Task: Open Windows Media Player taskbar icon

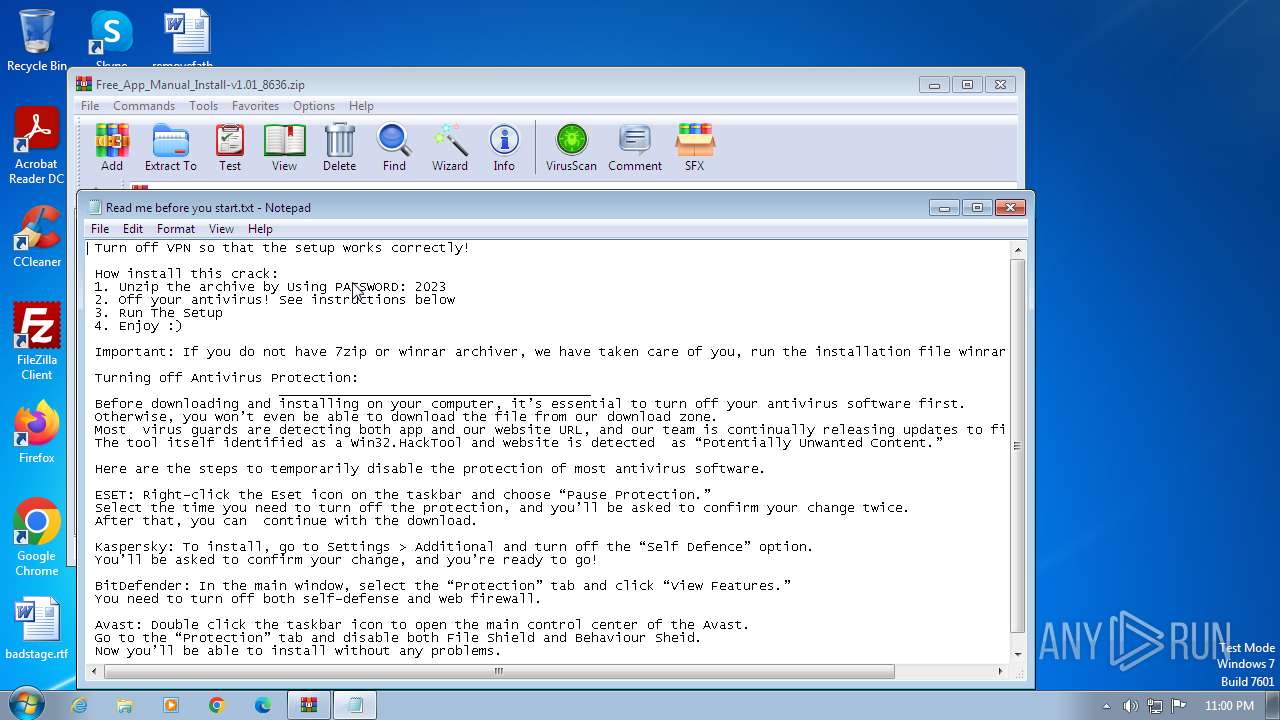Action: (171, 705)
